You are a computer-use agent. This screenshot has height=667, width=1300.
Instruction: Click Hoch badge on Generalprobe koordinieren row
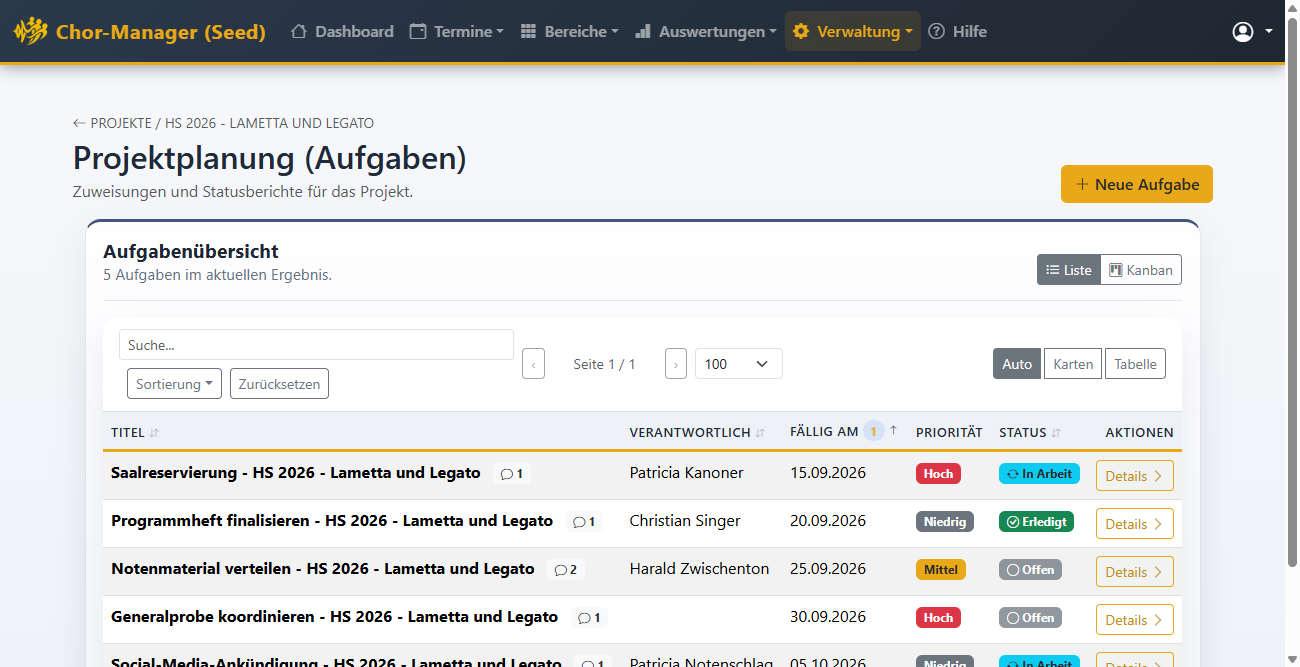click(x=938, y=618)
